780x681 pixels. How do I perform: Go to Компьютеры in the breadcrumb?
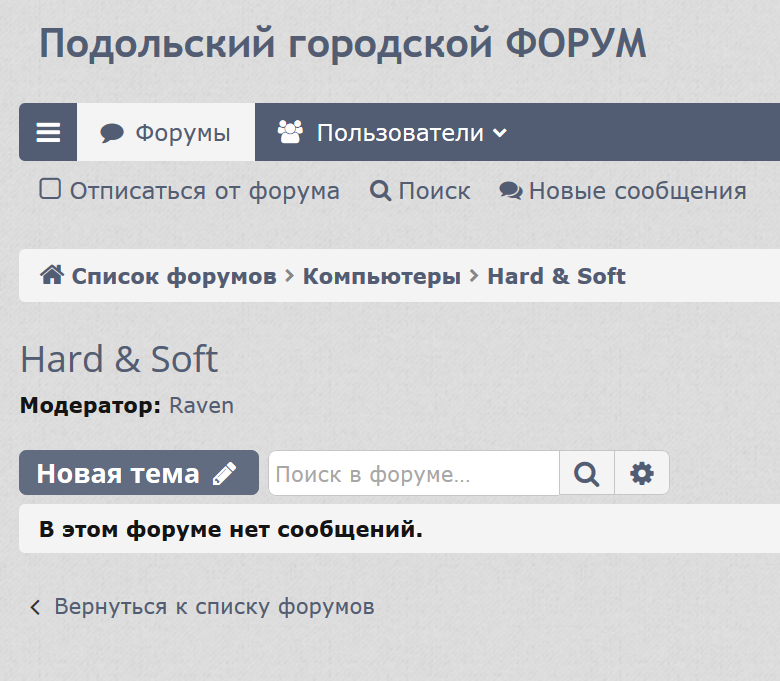click(x=381, y=276)
